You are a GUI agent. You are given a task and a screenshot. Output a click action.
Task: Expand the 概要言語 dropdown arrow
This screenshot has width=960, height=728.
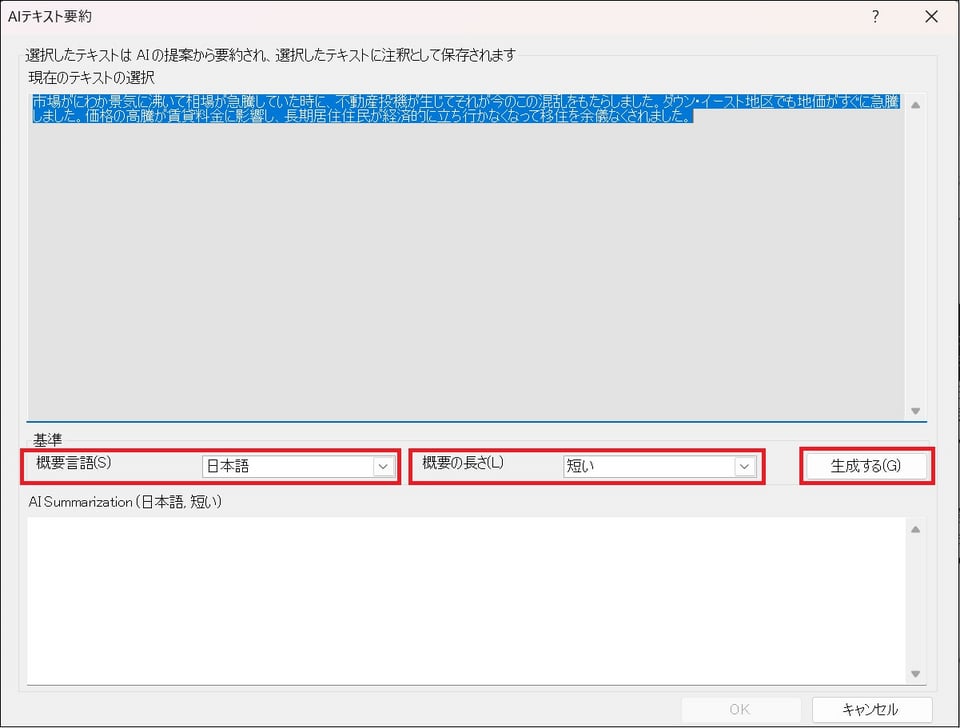pyautogui.click(x=383, y=466)
